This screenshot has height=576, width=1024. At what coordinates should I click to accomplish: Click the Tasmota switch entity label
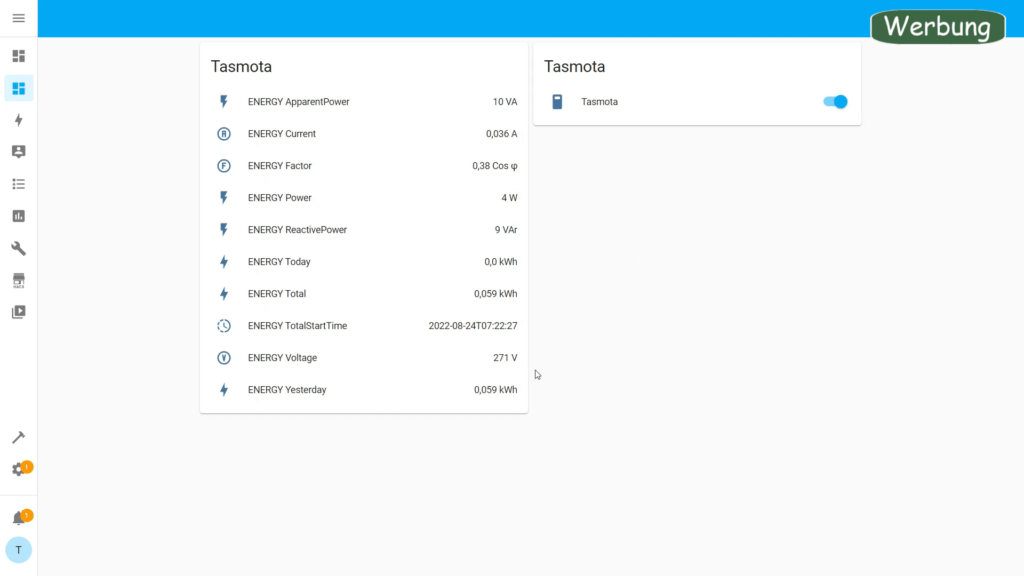coord(599,102)
